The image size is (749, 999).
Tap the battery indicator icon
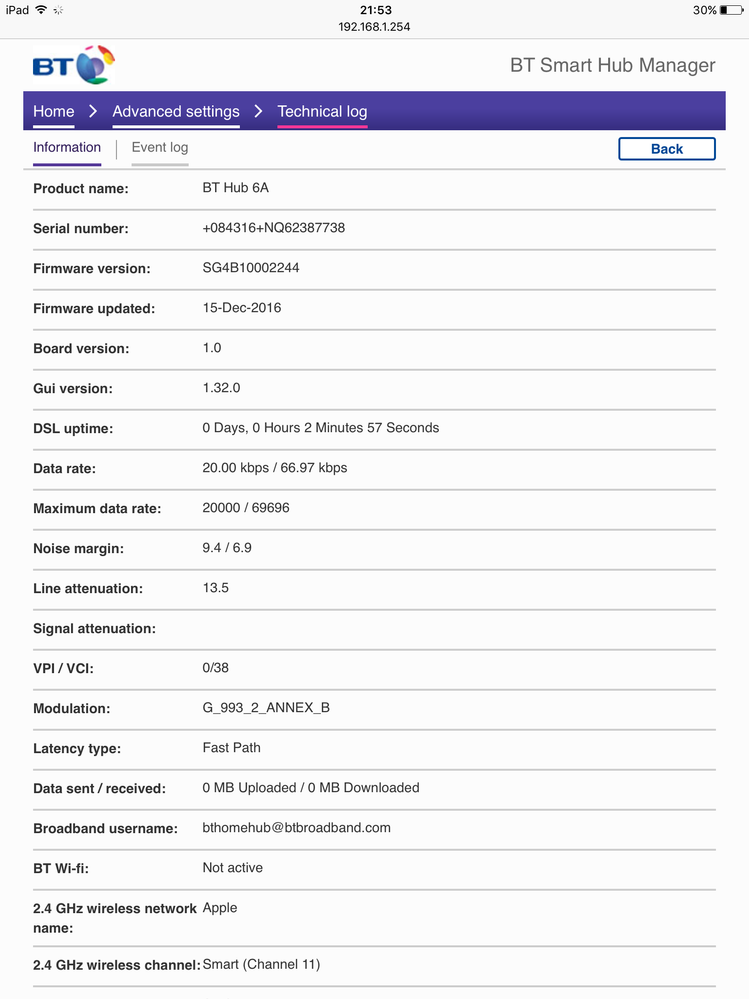pyautogui.click(x=731, y=10)
